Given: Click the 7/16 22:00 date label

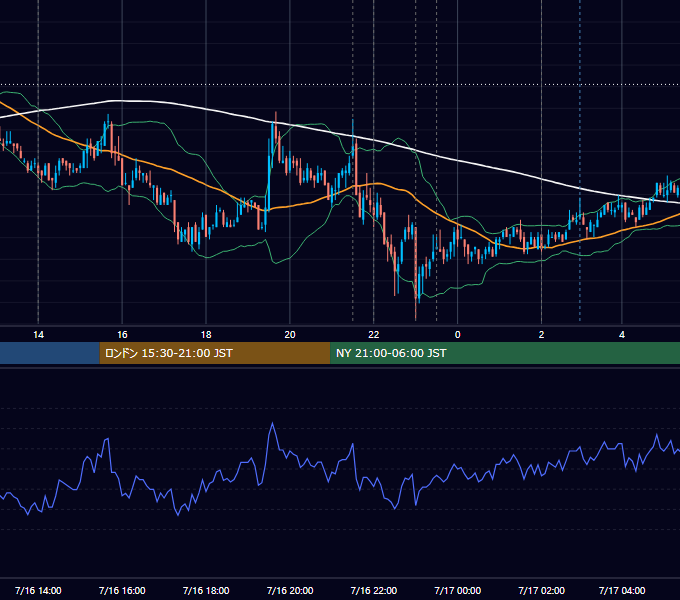Looking at the screenshot, I should pos(373,590).
